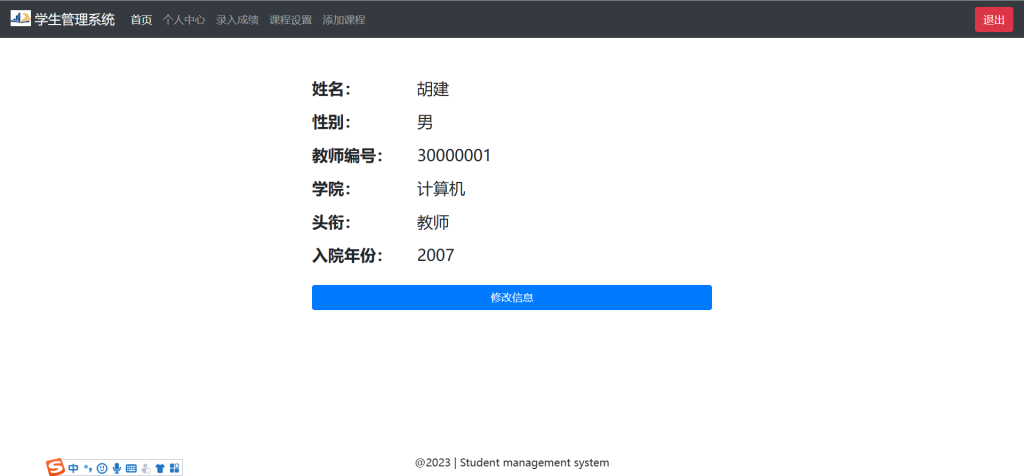1024x476 pixels.
Task: Click the 姓名: label
Action: point(332,89)
